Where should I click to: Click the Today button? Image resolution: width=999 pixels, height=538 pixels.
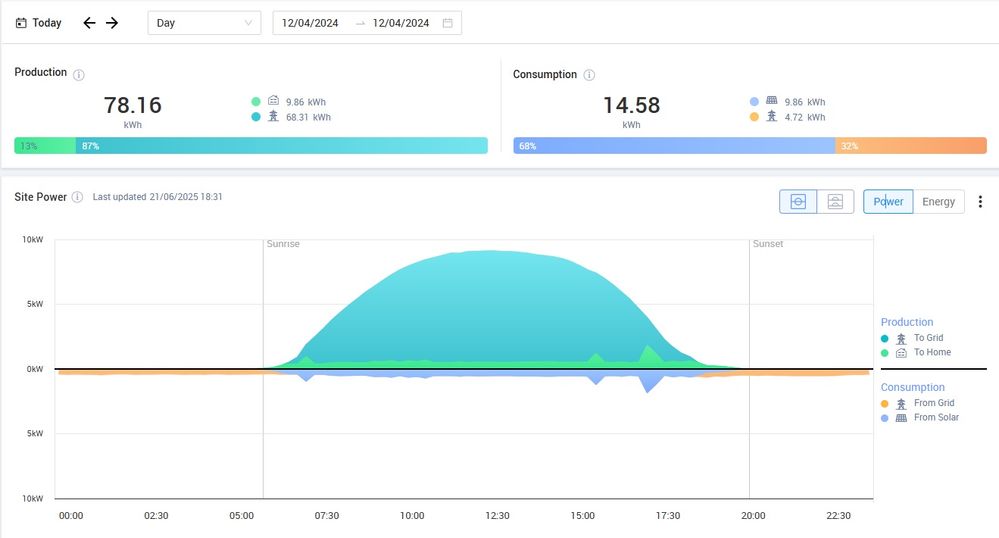[x=46, y=23]
